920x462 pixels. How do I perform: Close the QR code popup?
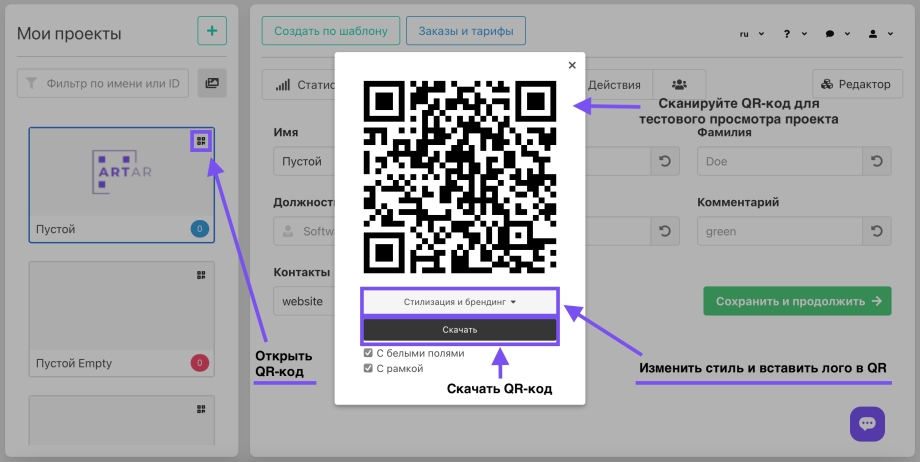coord(572,66)
